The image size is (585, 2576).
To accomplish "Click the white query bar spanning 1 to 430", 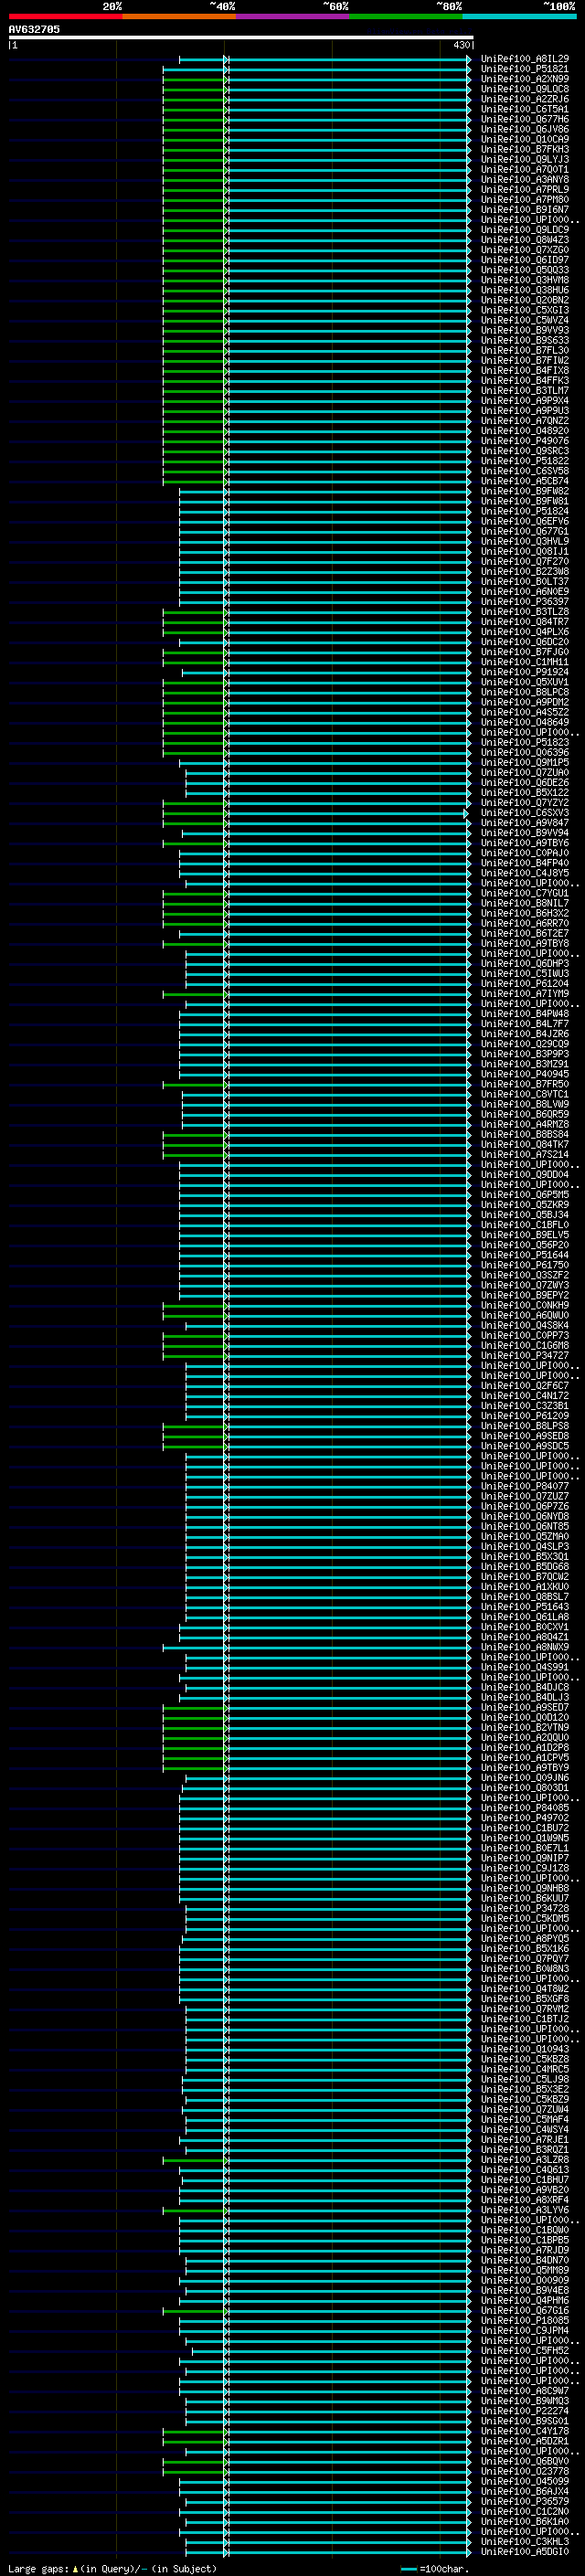I will point(240,38).
